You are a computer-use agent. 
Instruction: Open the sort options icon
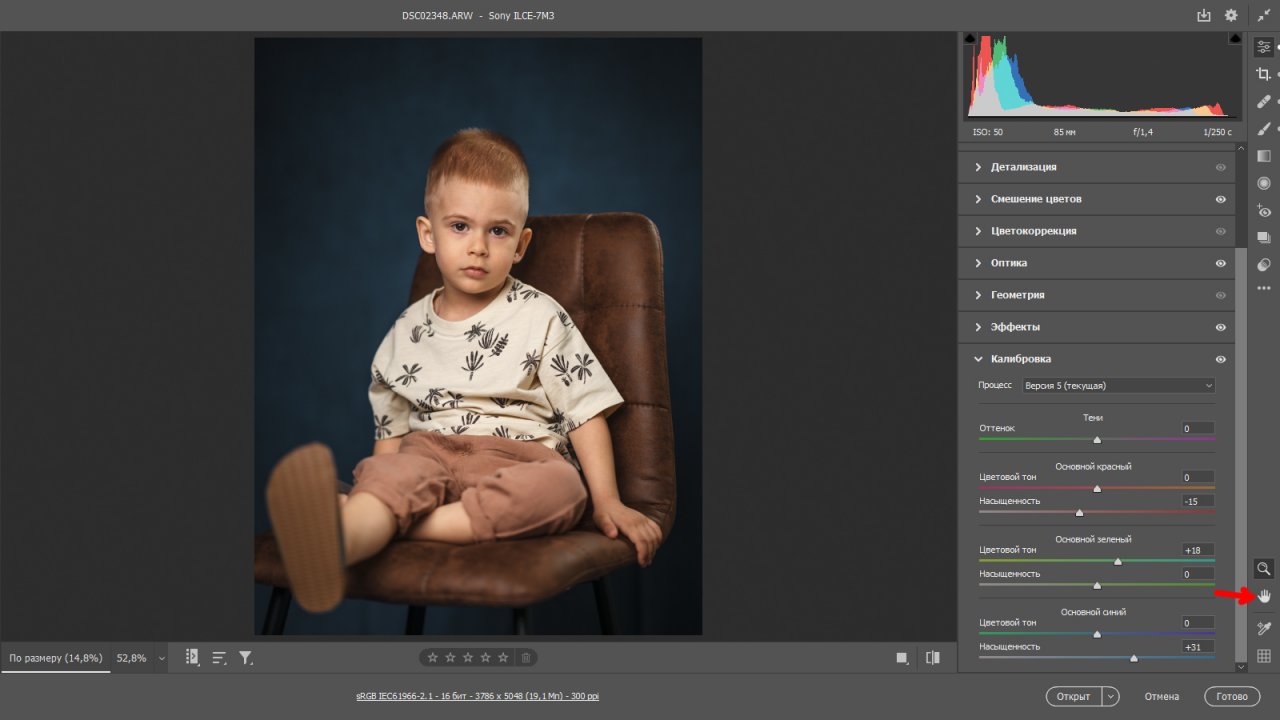[x=219, y=658]
